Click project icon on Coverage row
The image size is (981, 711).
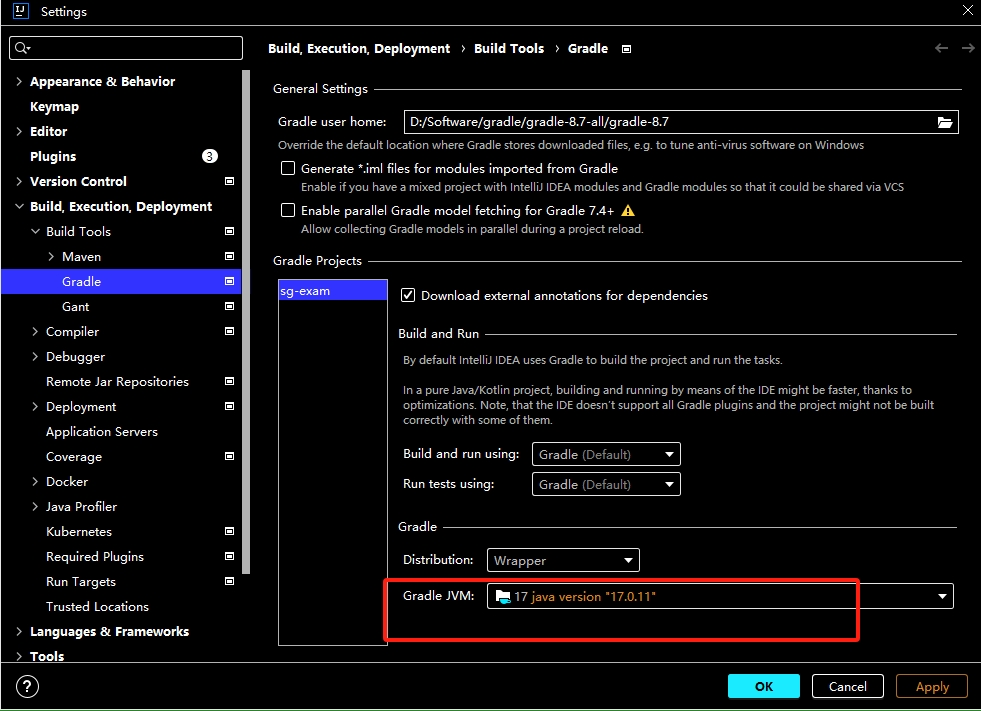(x=230, y=456)
